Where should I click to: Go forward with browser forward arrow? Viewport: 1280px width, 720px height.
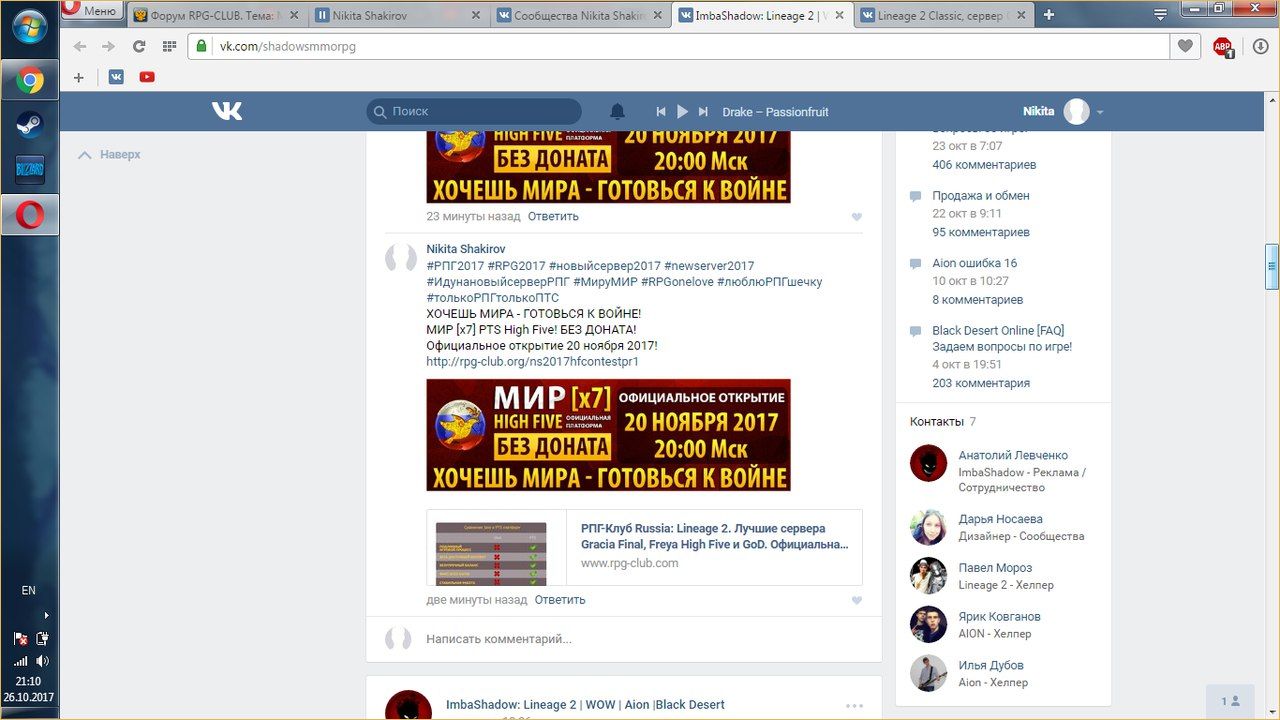click(109, 46)
